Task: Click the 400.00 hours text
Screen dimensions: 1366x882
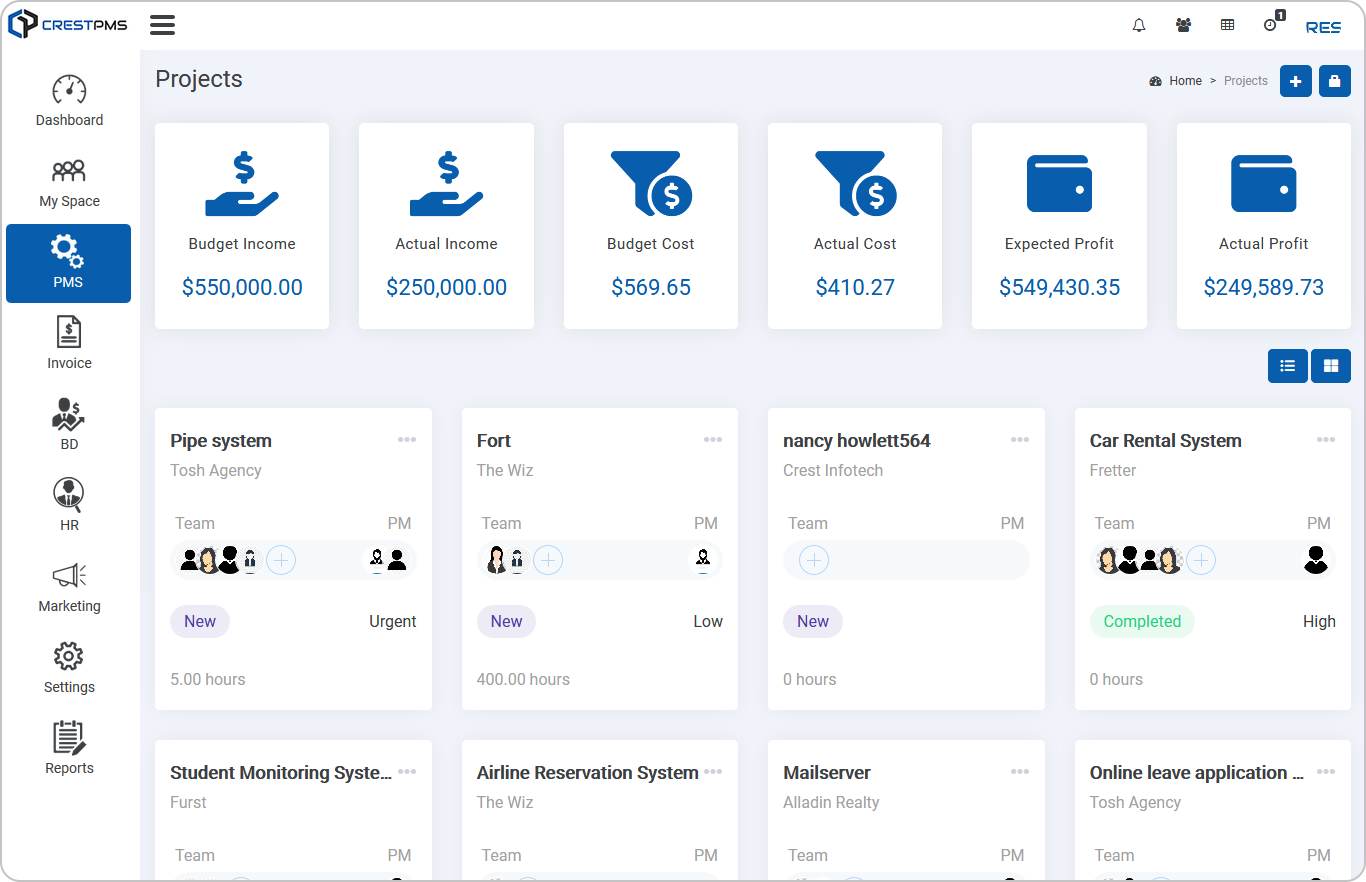Action: click(523, 680)
